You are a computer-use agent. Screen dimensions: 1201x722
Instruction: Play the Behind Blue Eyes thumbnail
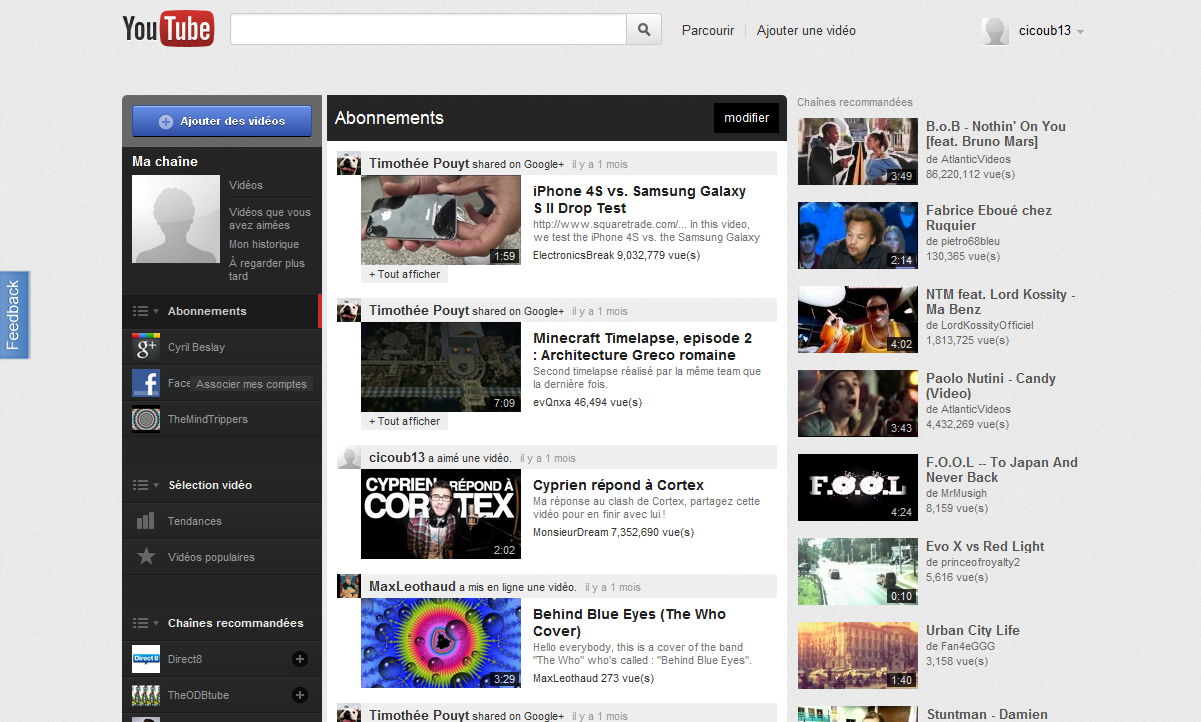(x=441, y=643)
